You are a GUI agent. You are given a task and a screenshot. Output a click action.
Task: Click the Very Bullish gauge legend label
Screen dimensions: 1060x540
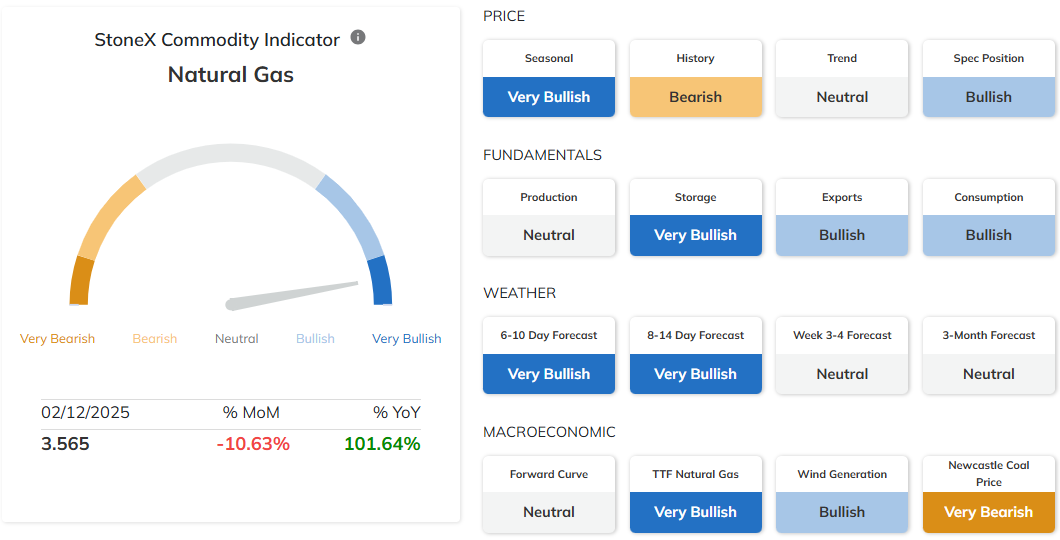(406, 339)
